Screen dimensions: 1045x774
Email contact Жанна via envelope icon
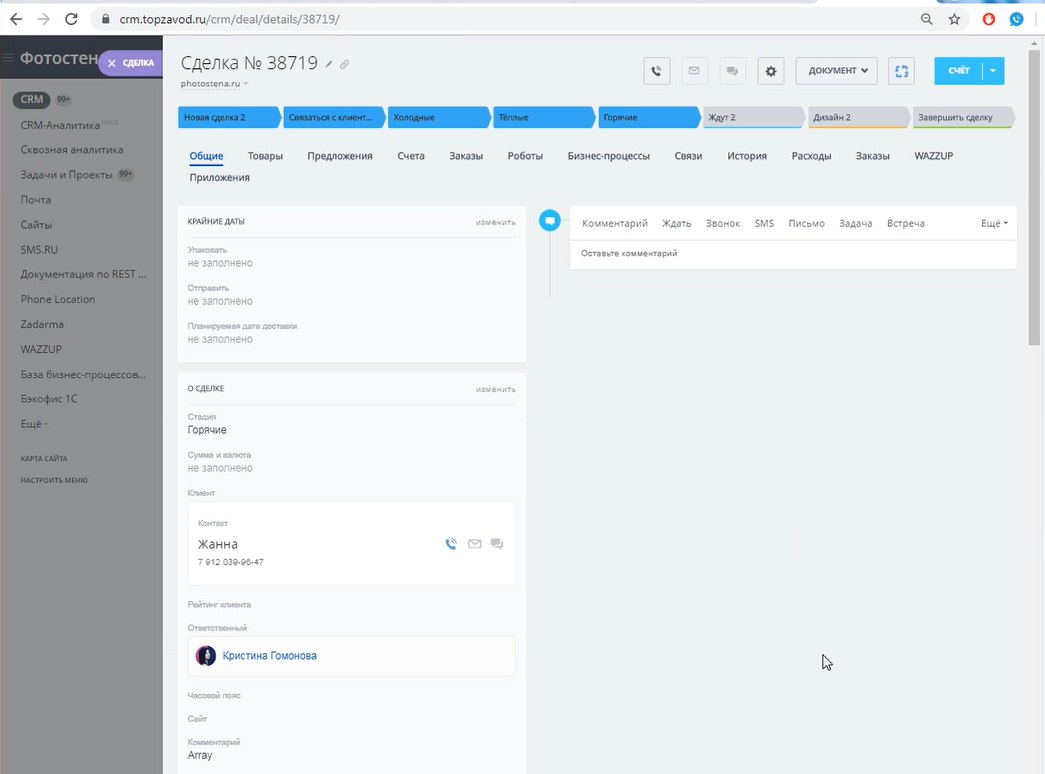pos(475,544)
